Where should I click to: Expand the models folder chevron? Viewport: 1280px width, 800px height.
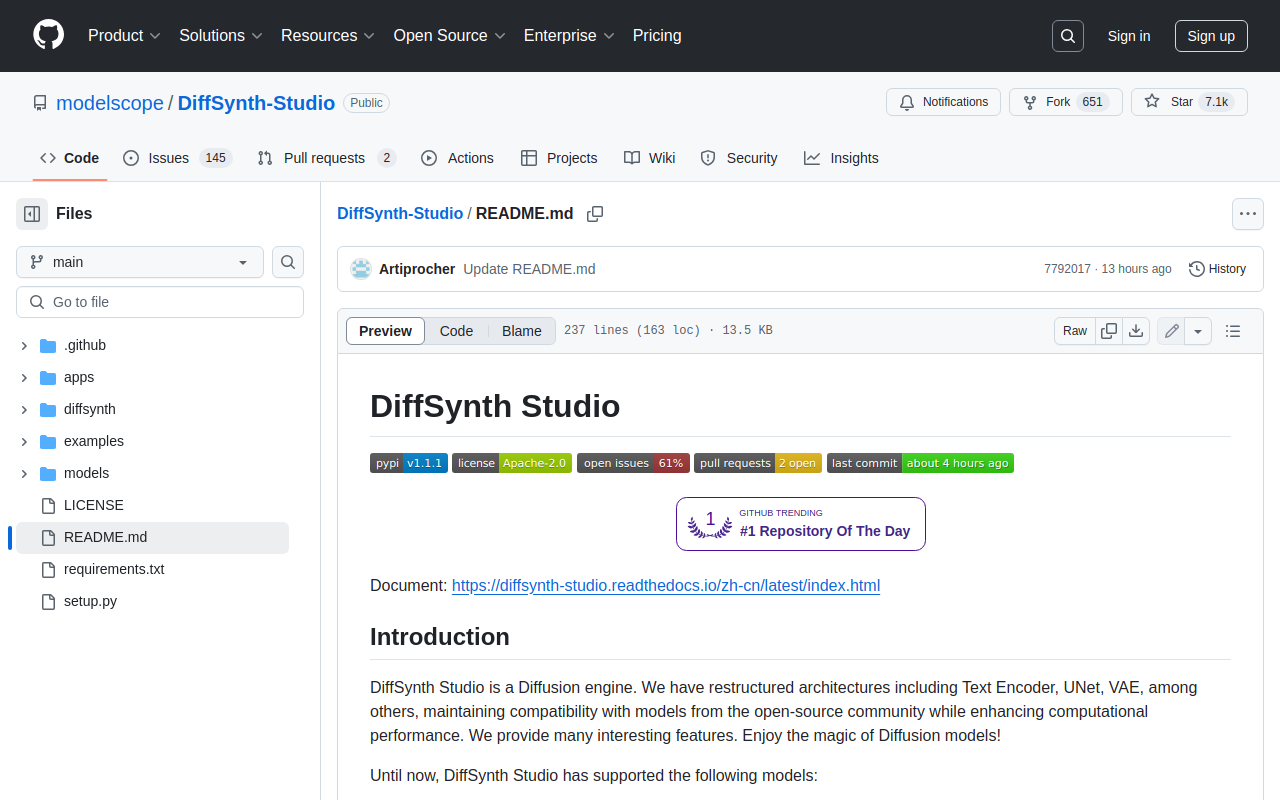[24, 473]
